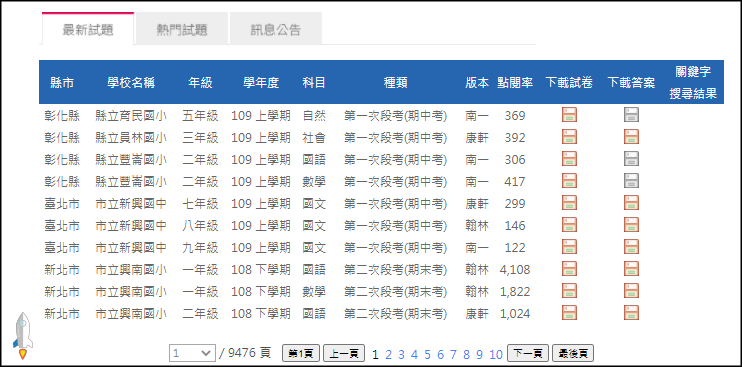
Task: Open the page number dropdown
Action: 192,353
